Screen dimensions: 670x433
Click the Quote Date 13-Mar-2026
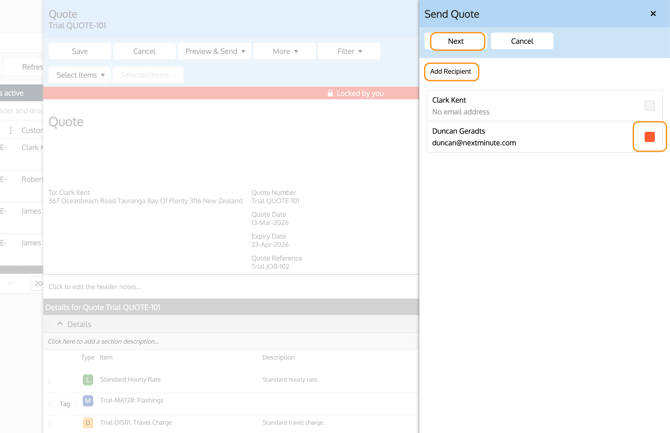270,223
